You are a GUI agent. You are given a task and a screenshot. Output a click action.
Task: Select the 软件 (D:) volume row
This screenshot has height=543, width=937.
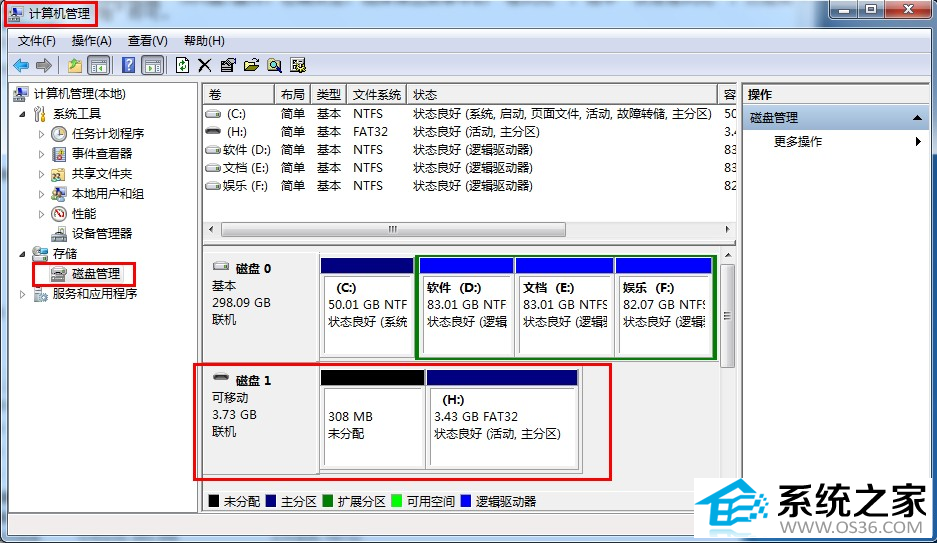pyautogui.click(x=469, y=149)
